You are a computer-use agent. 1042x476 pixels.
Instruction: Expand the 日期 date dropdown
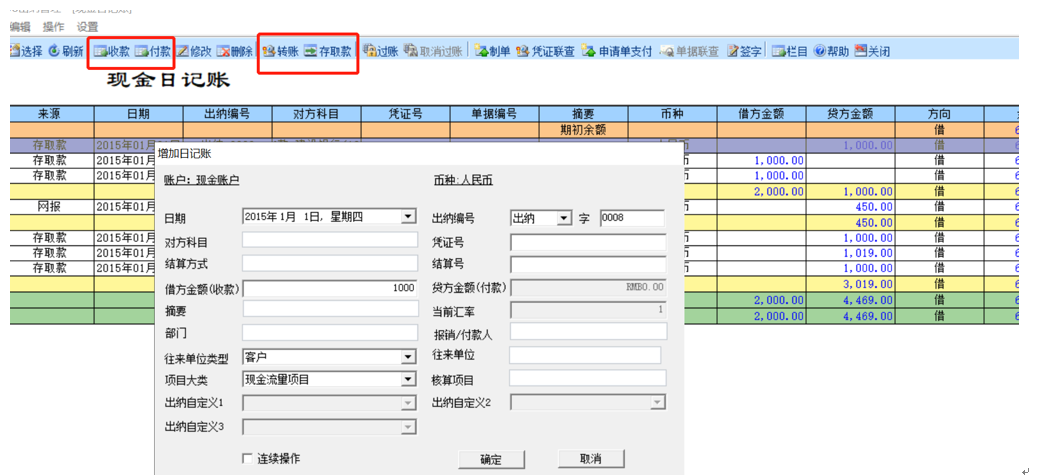coord(407,217)
